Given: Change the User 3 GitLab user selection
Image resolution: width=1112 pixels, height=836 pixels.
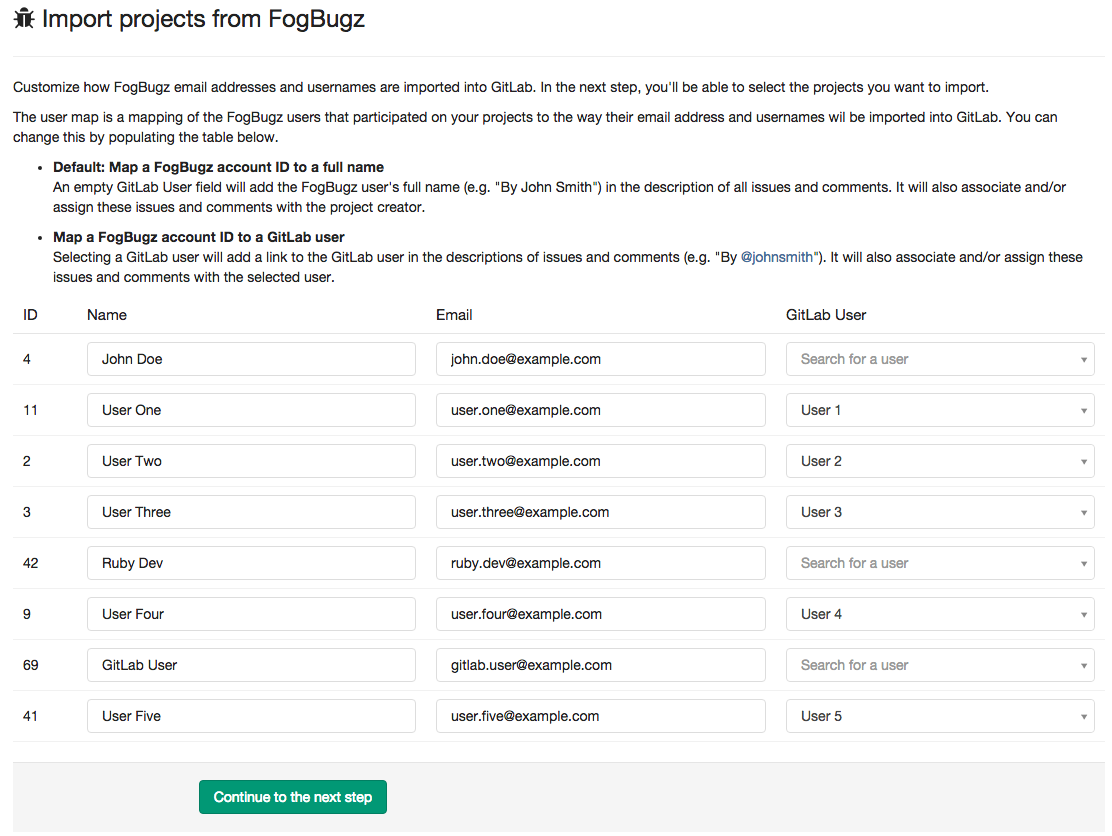Looking at the screenshot, I should [939, 512].
